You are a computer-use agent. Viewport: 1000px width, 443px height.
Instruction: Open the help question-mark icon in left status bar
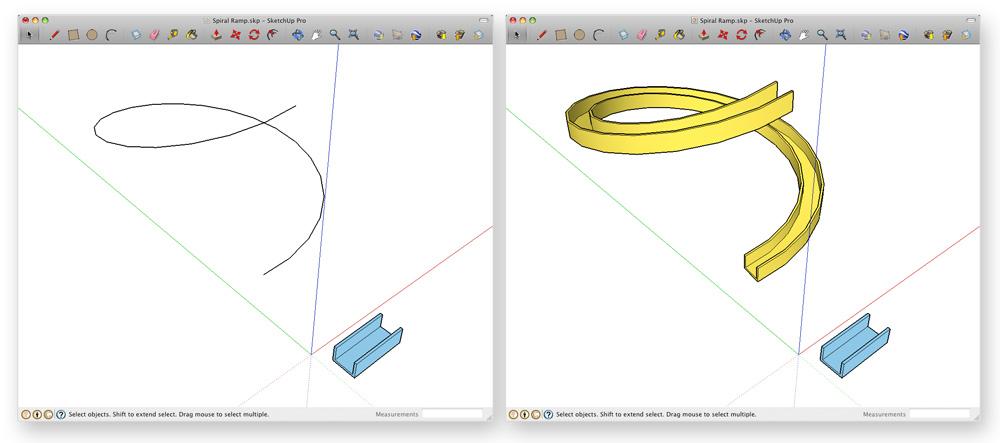point(61,414)
